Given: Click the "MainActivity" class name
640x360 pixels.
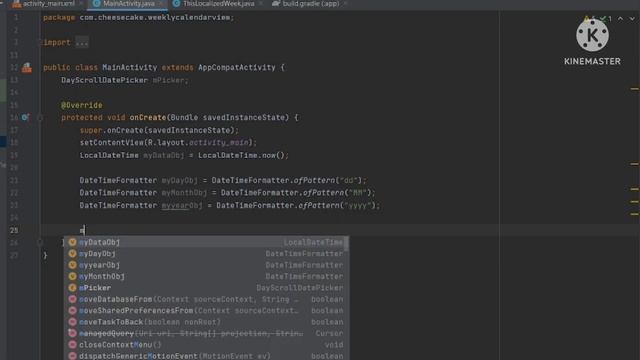Looking at the screenshot, I should 130,68.
